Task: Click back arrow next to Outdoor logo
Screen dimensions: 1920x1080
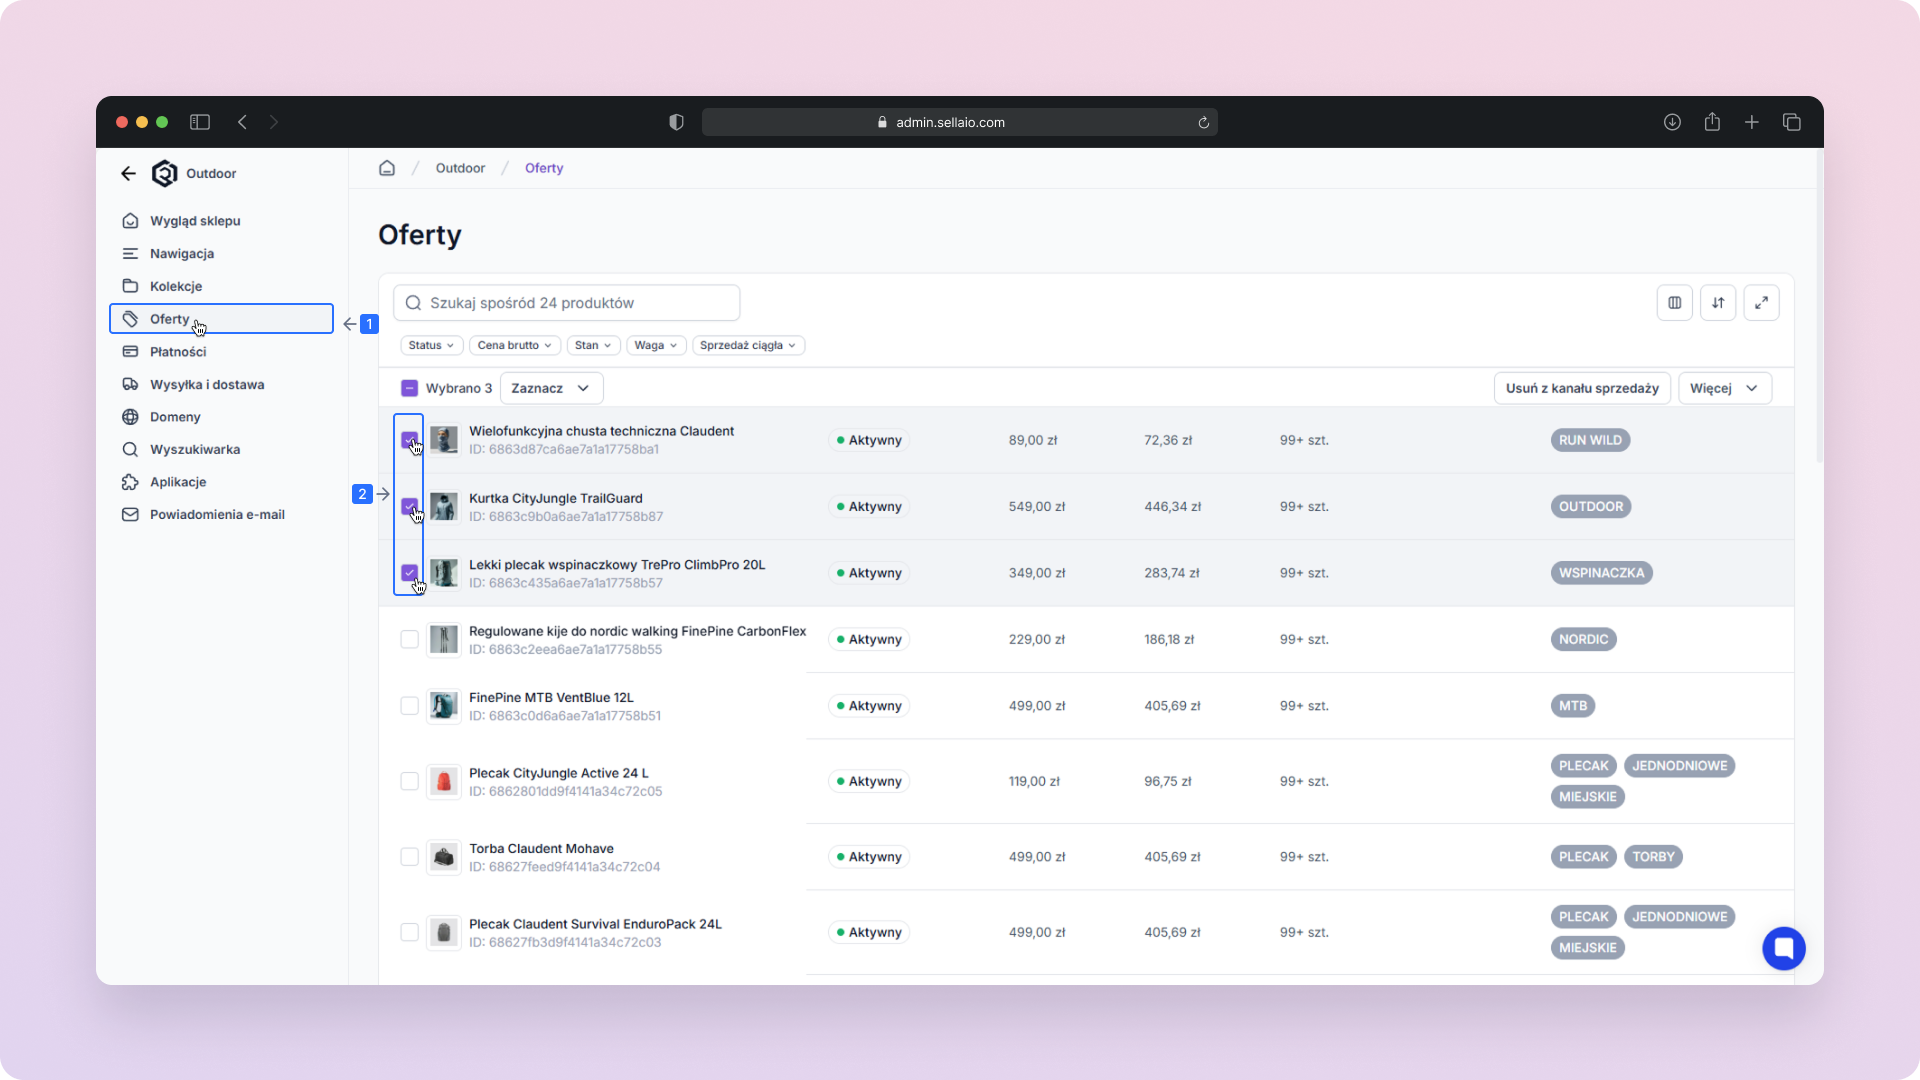Action: pyautogui.click(x=128, y=174)
